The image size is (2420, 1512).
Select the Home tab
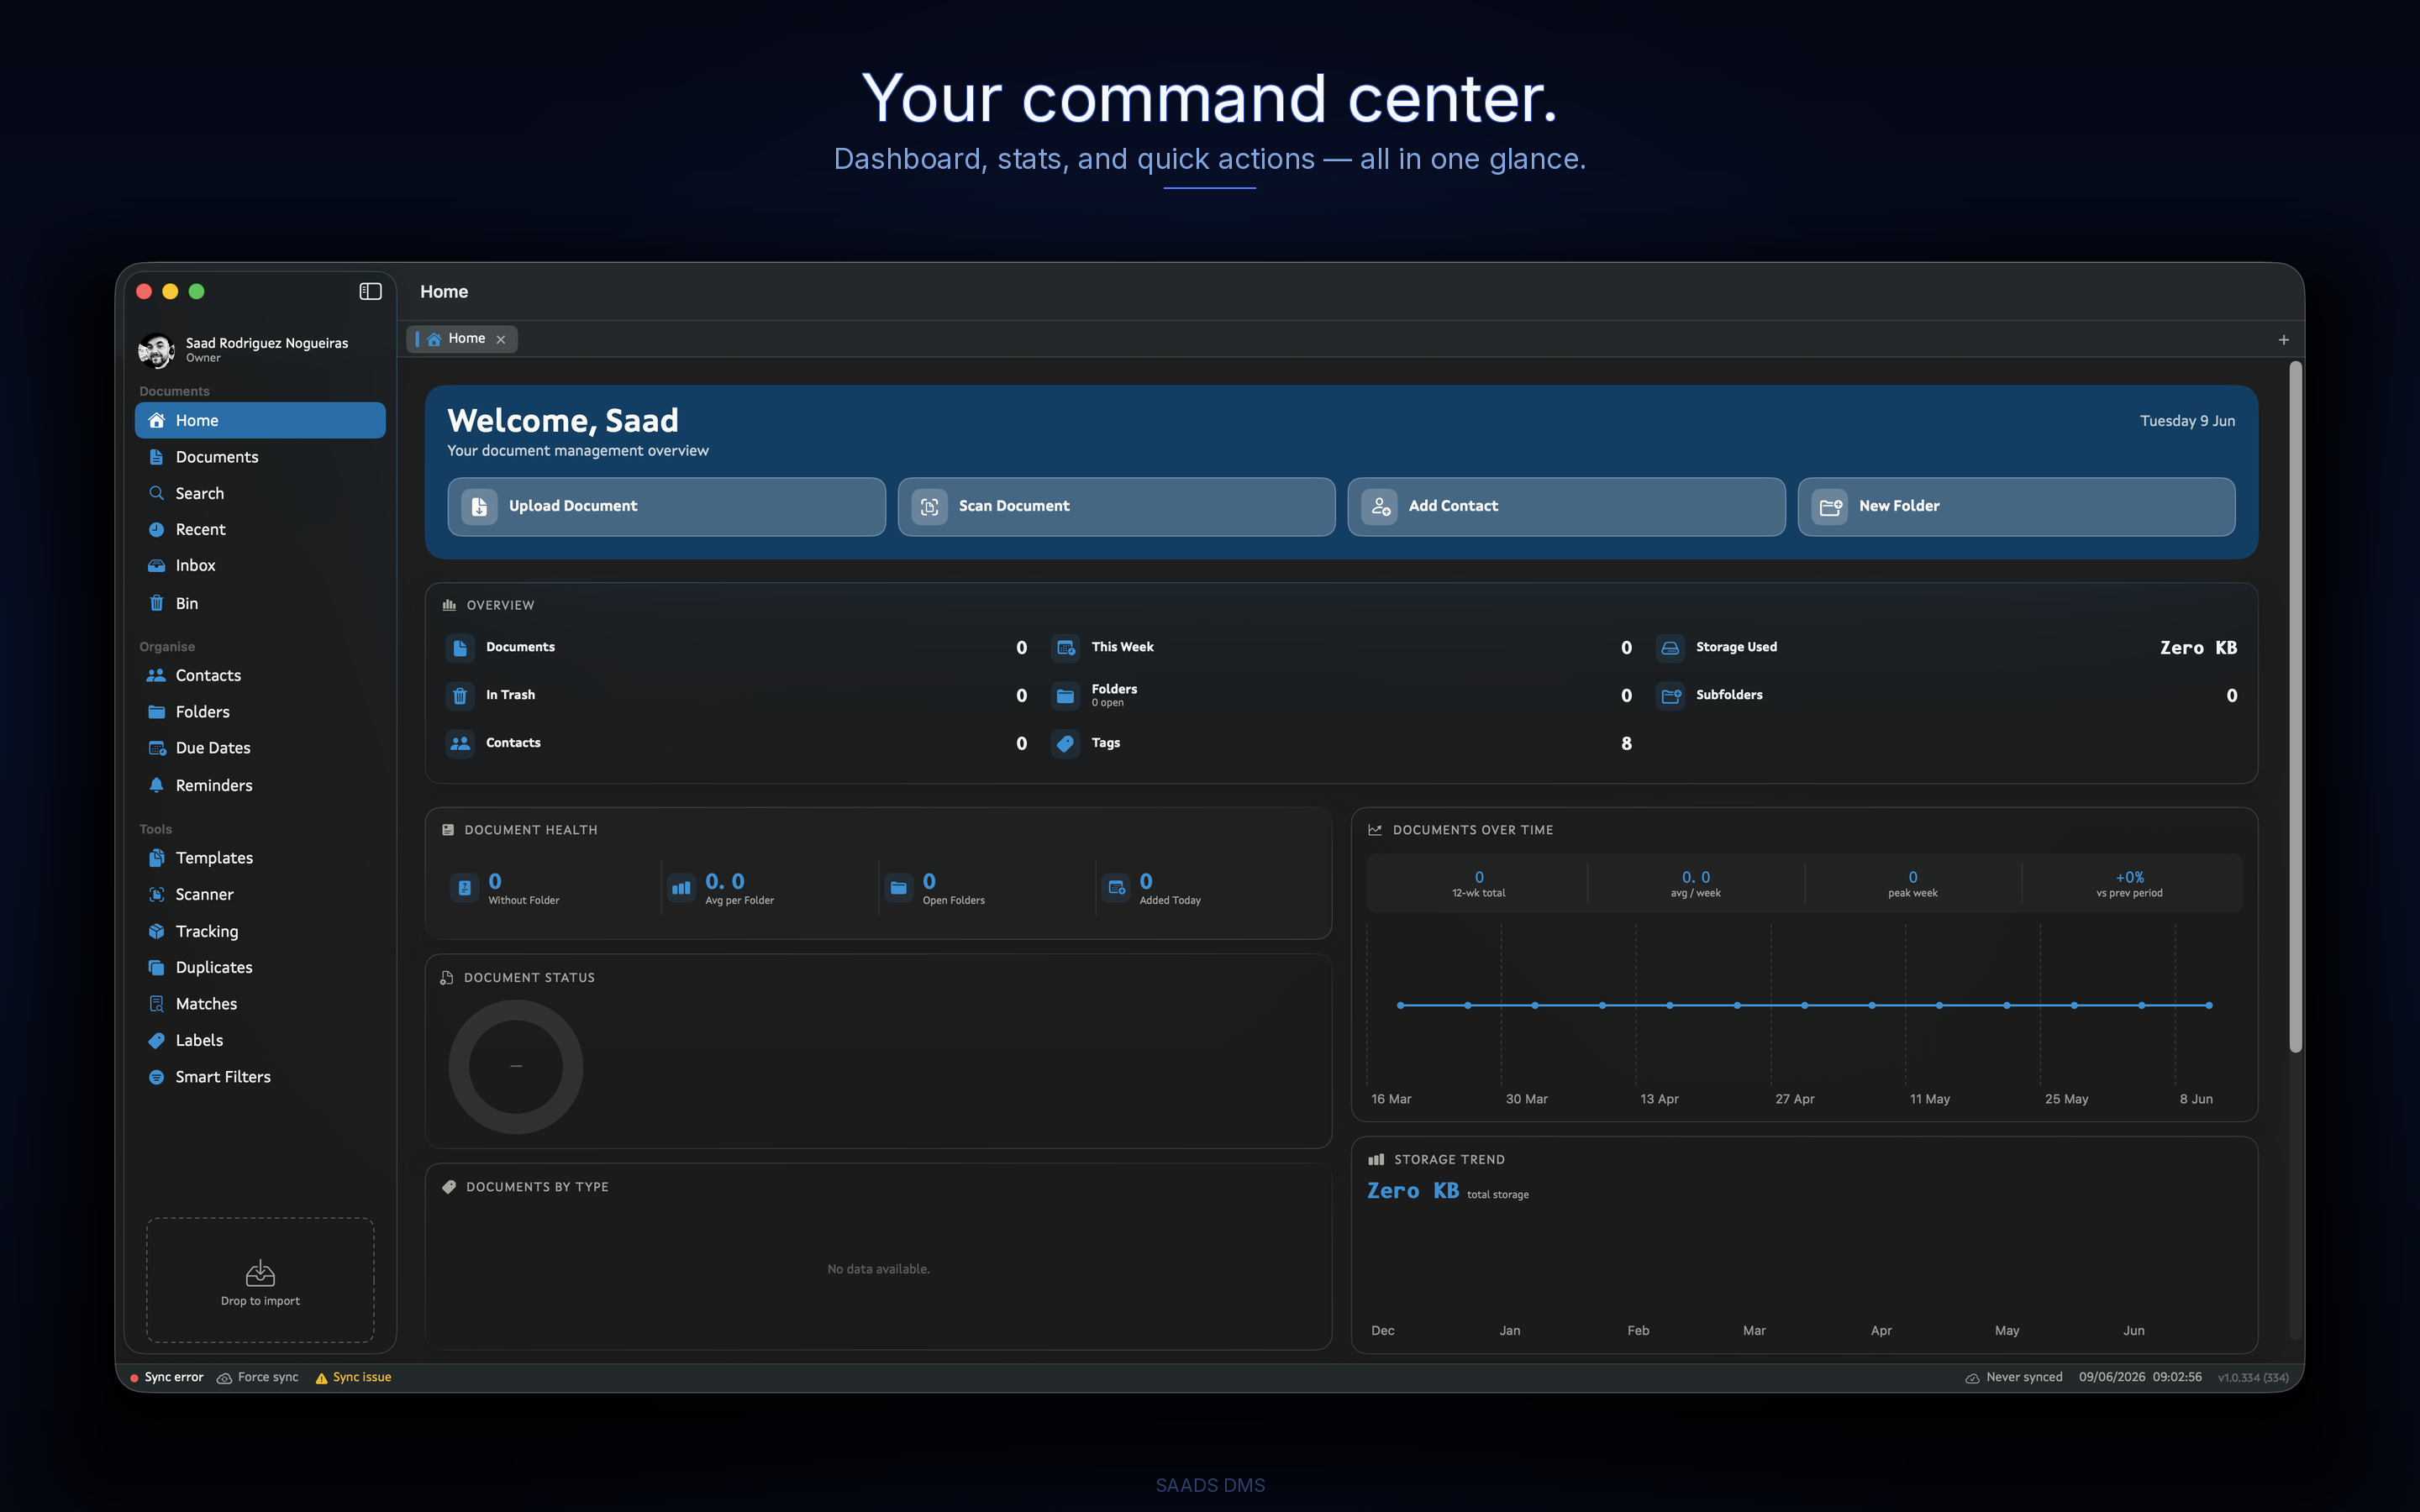point(461,339)
